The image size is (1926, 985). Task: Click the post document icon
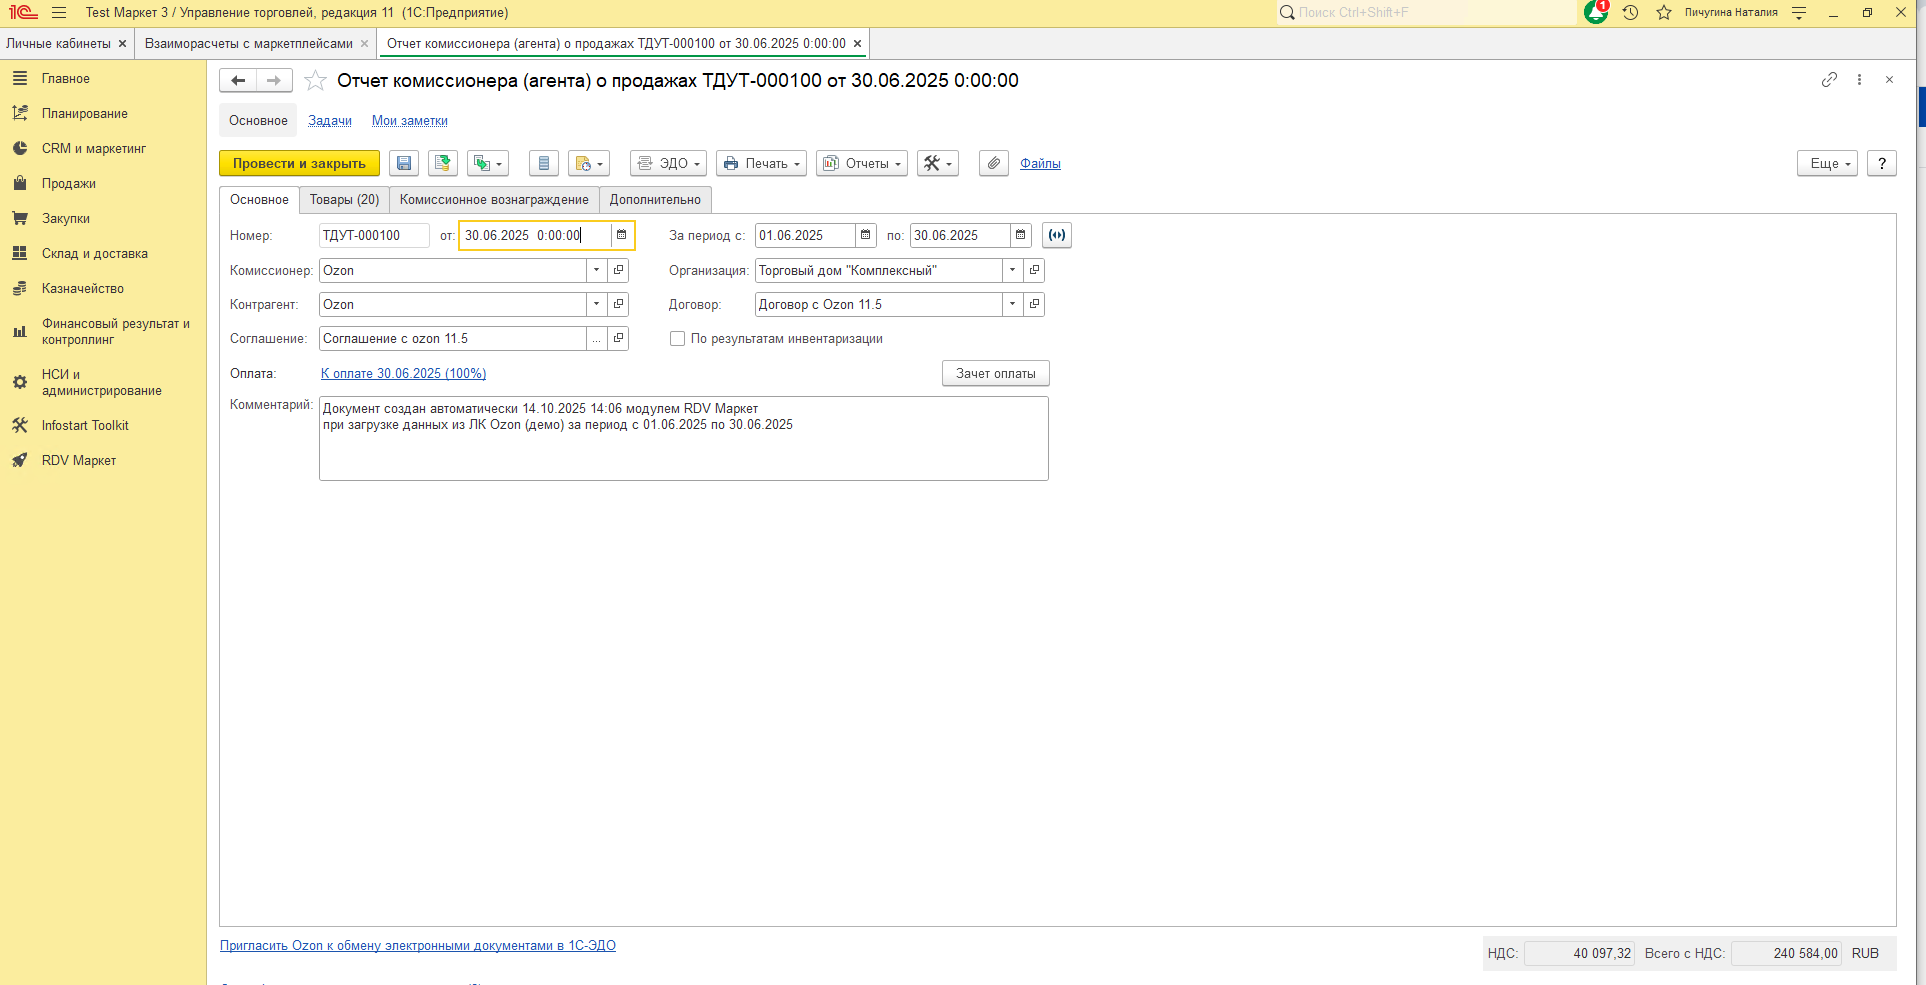(x=443, y=163)
